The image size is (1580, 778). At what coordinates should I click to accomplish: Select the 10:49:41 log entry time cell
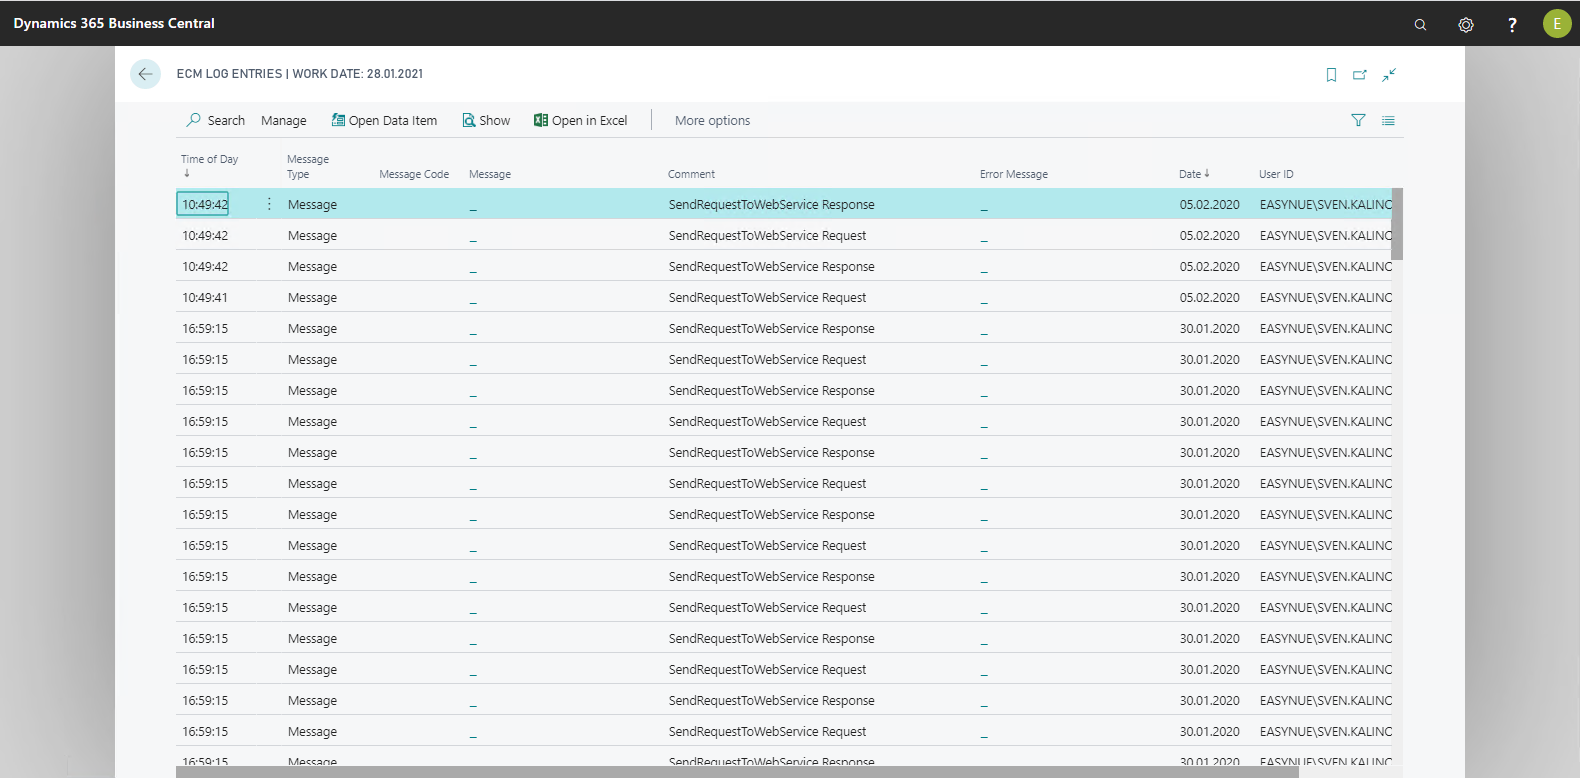pos(205,298)
